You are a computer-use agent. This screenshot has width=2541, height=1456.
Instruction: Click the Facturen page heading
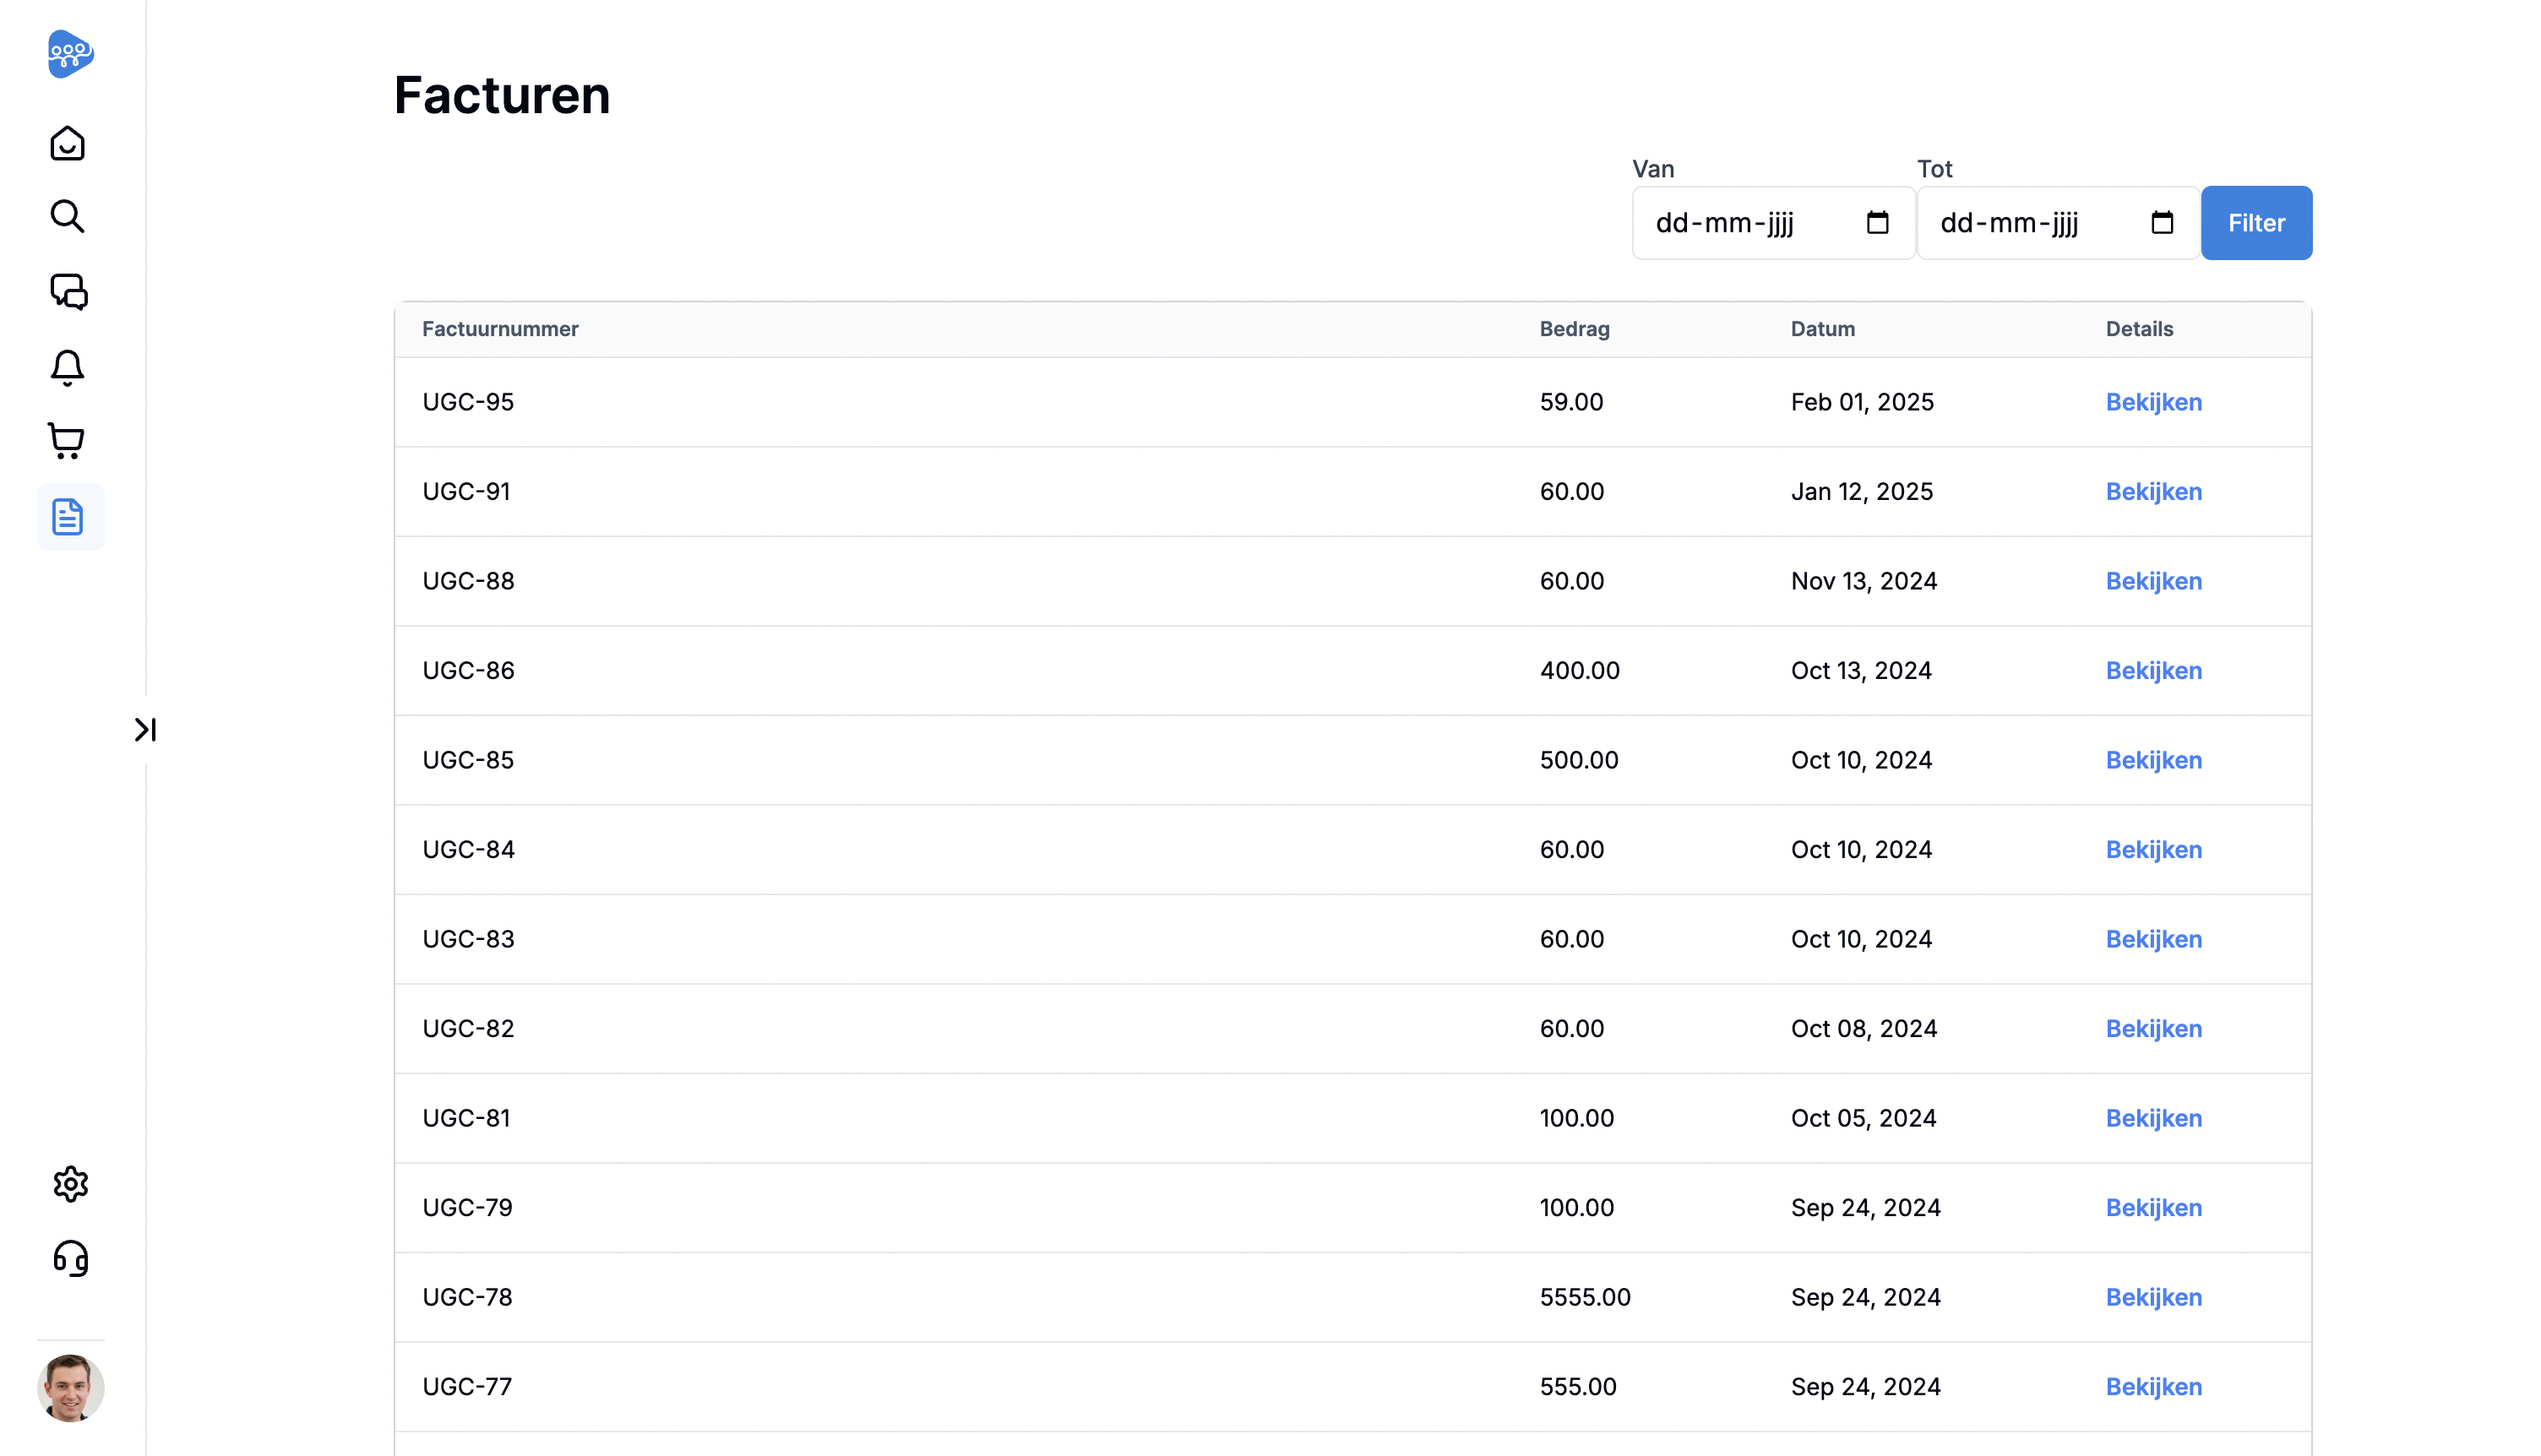[x=502, y=96]
